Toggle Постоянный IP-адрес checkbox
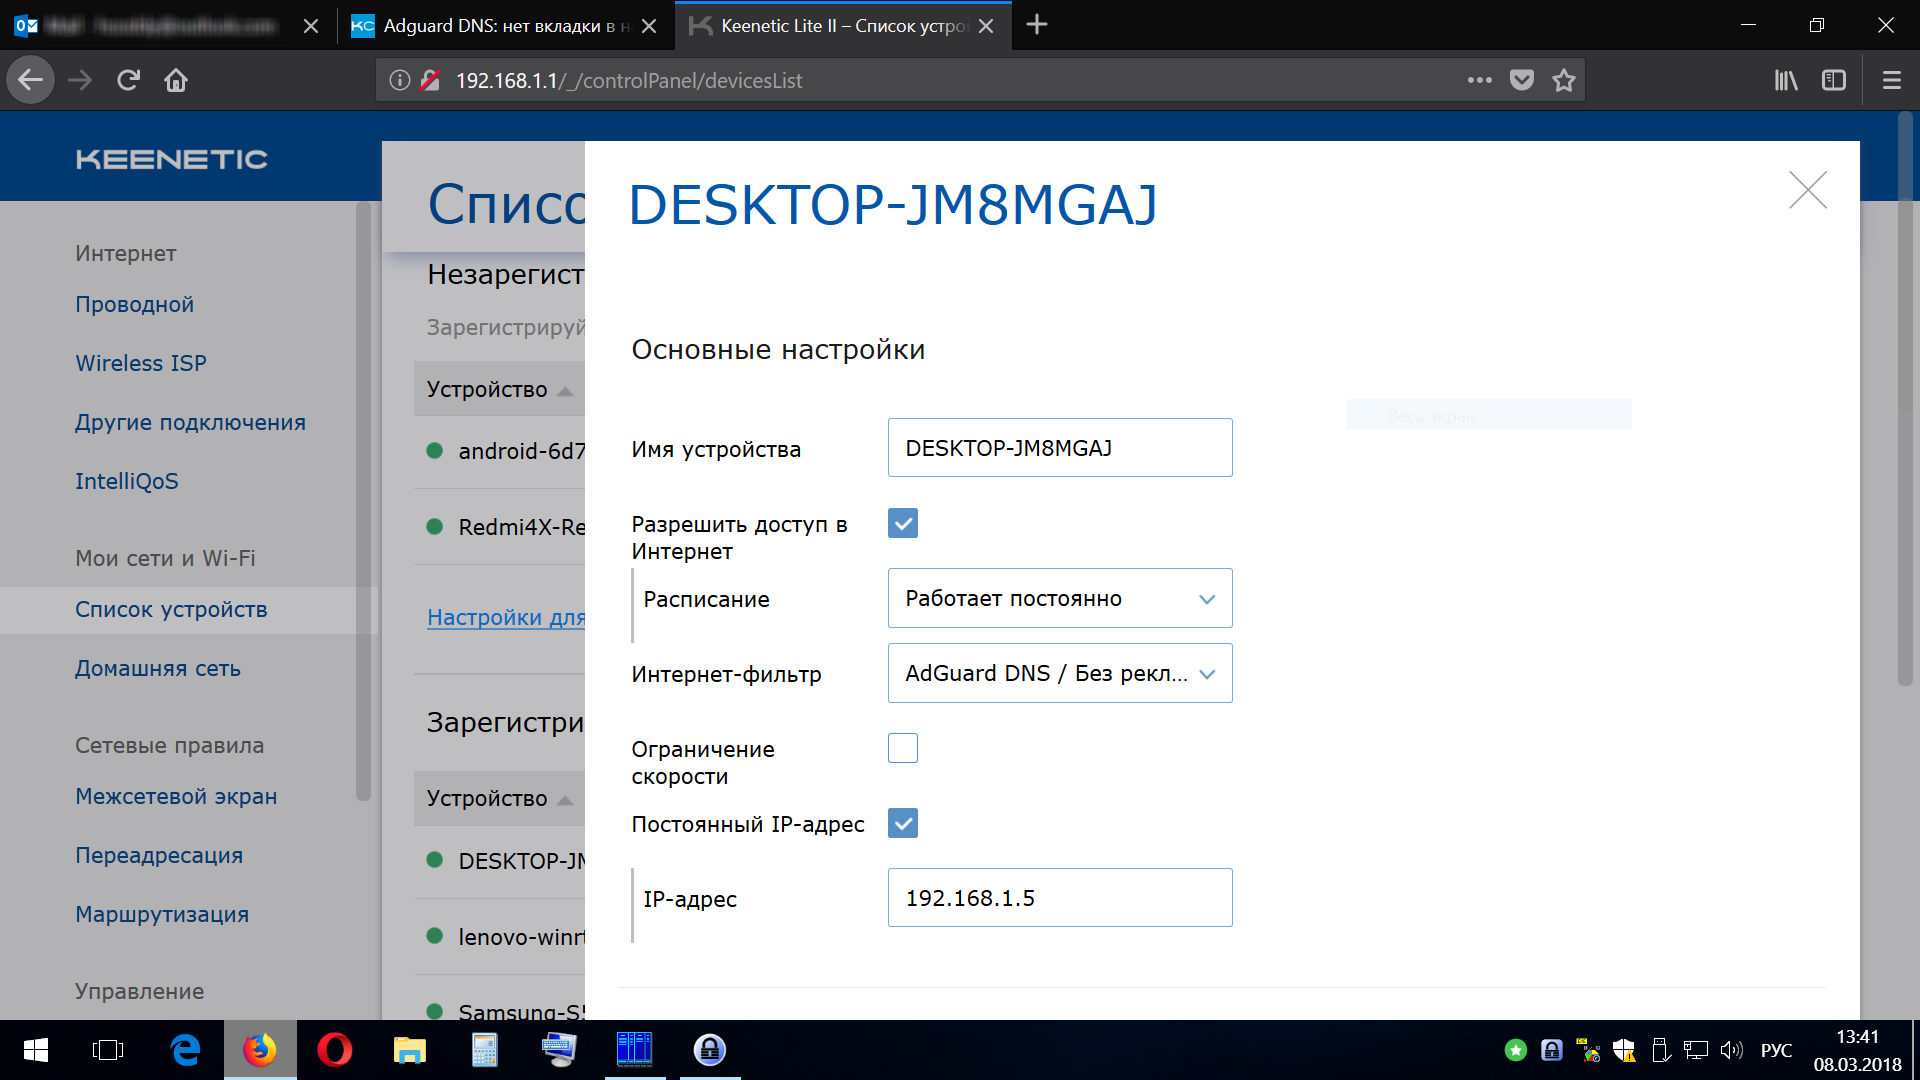This screenshot has width=1920, height=1080. pyautogui.click(x=903, y=823)
